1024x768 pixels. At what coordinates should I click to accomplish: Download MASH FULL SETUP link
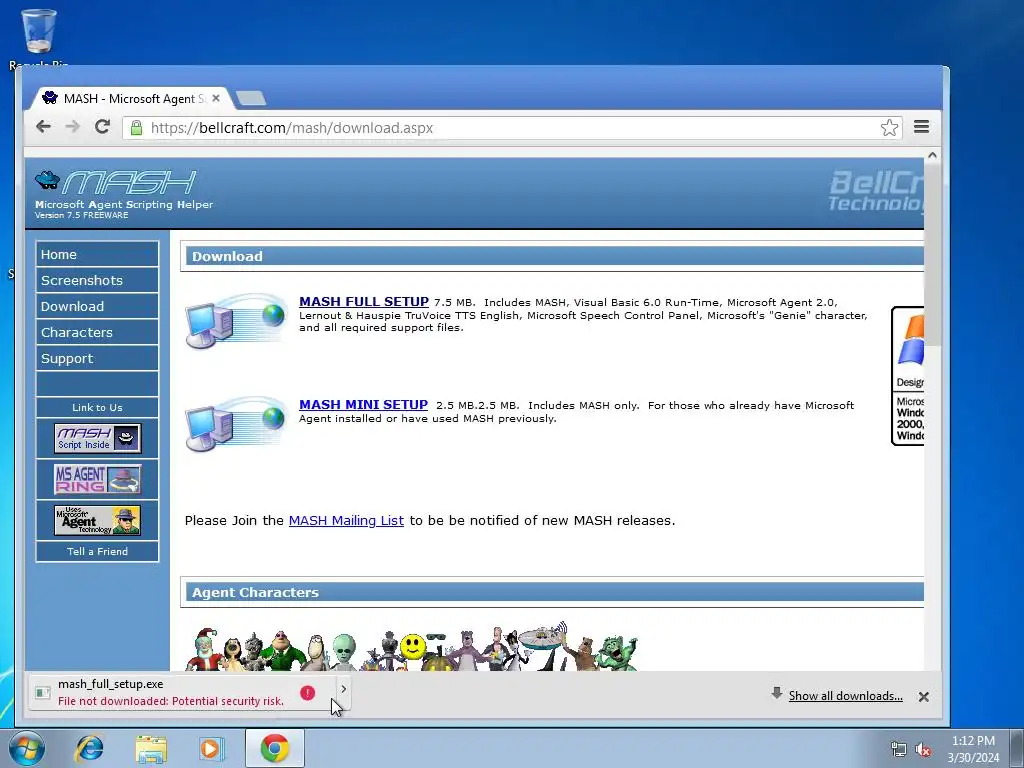pyautogui.click(x=364, y=302)
